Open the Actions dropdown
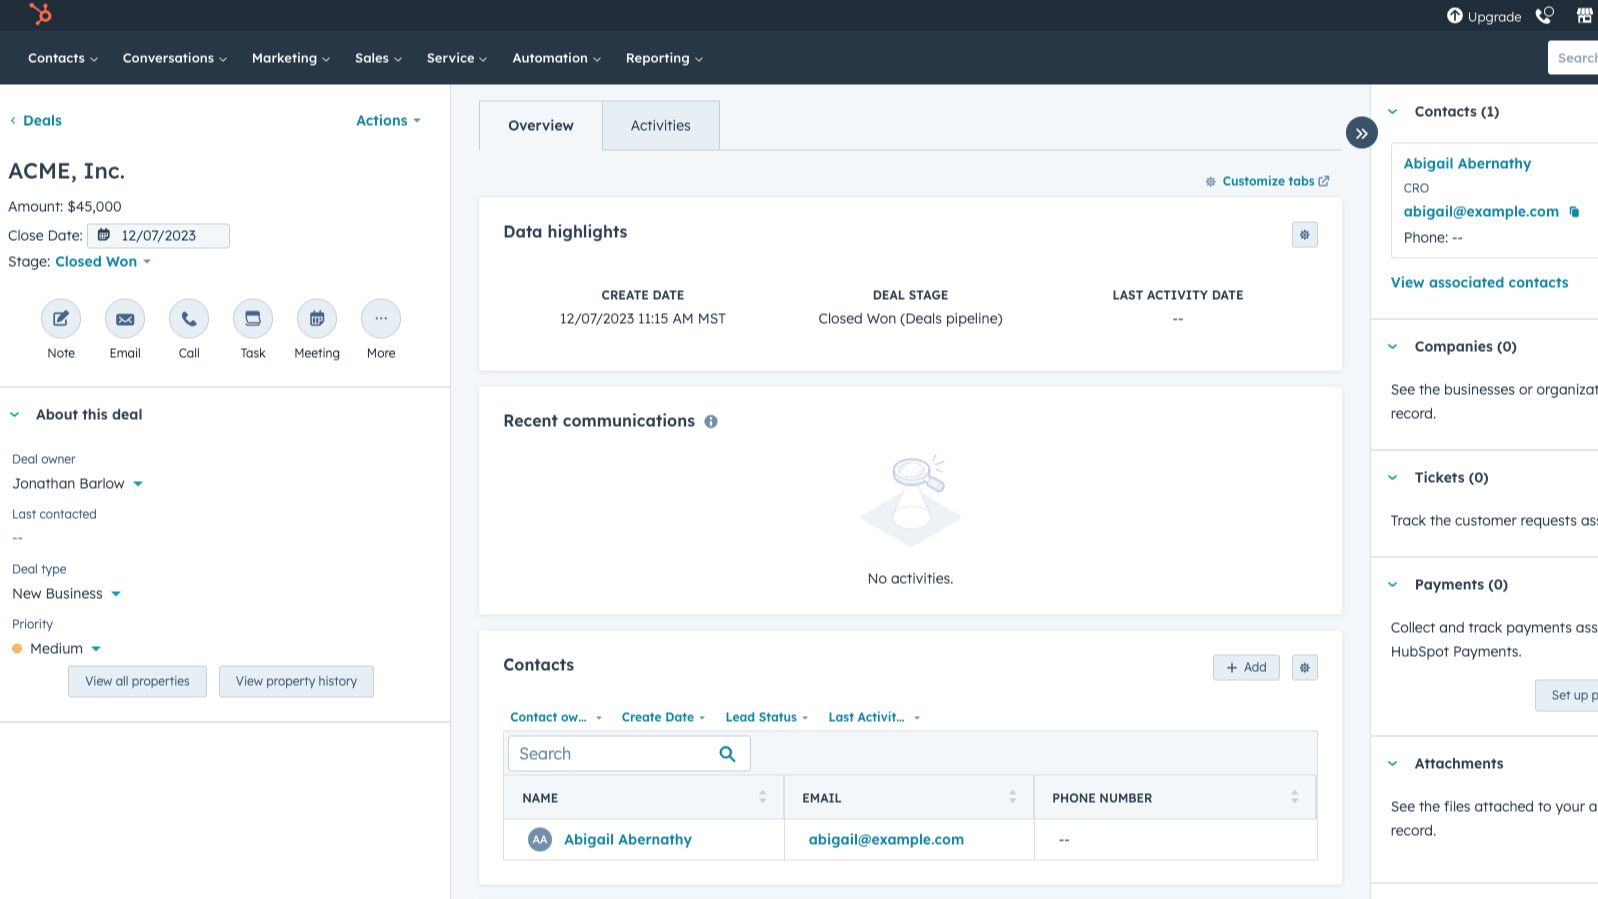1598x899 pixels. [x=389, y=121]
